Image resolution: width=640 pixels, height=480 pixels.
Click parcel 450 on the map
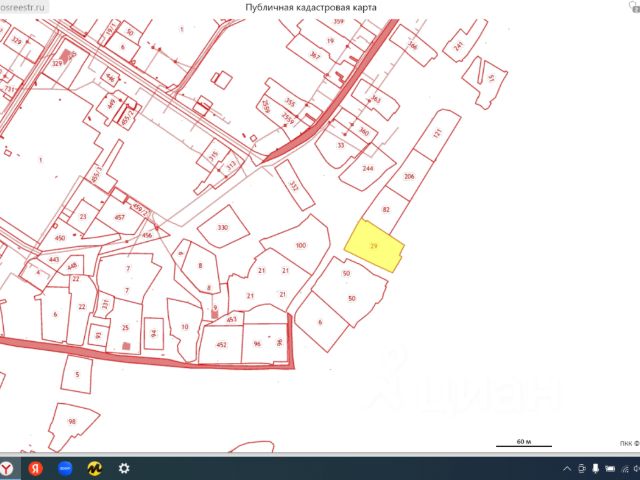point(60,238)
